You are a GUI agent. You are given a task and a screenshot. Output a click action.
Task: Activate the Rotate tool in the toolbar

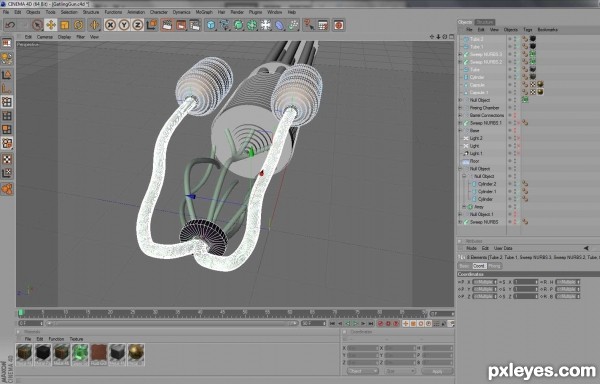(78, 25)
